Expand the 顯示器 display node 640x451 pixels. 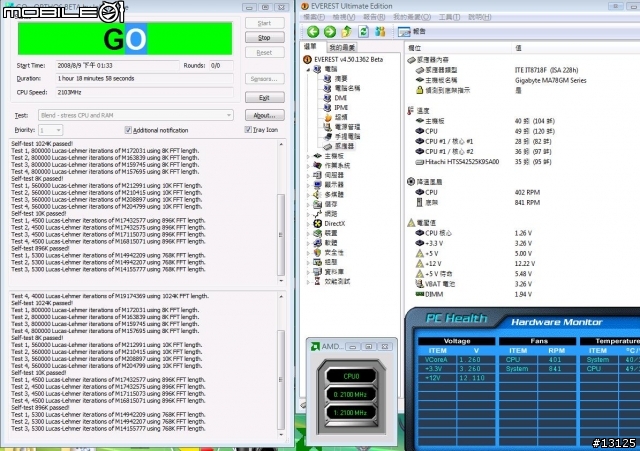(x=309, y=185)
